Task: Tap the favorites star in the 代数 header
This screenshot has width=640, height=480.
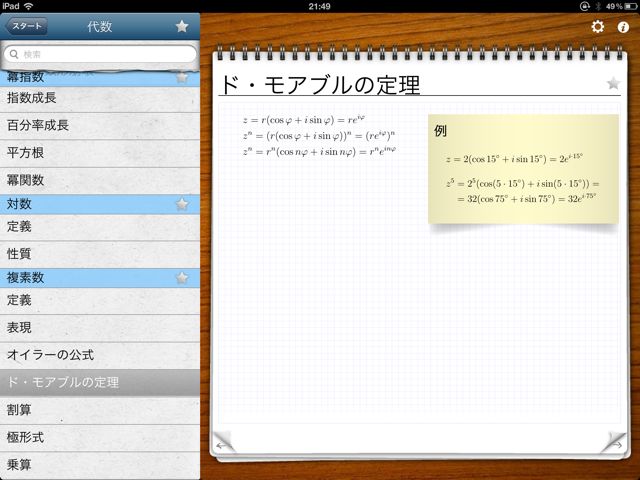Action: tap(182, 27)
